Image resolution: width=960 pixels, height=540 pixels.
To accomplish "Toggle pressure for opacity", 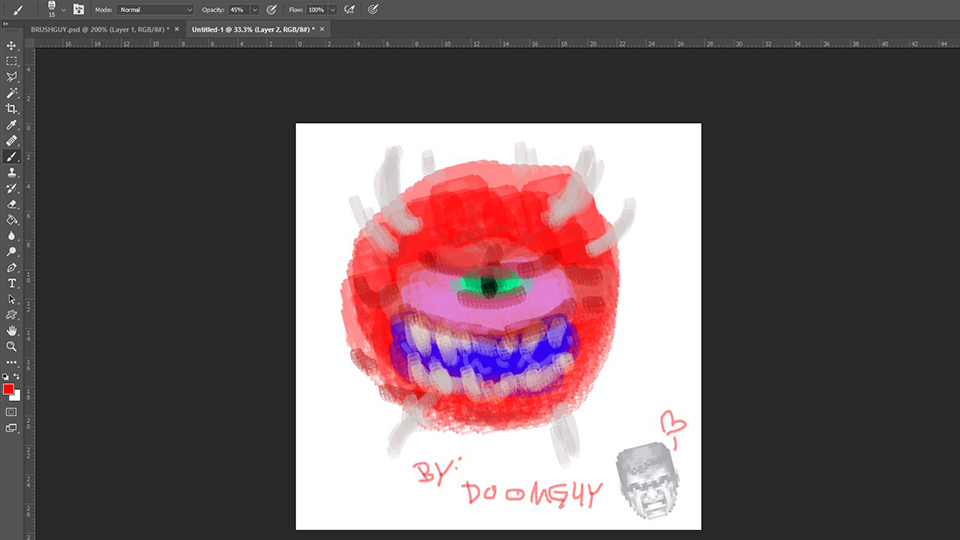I will (x=272, y=9).
